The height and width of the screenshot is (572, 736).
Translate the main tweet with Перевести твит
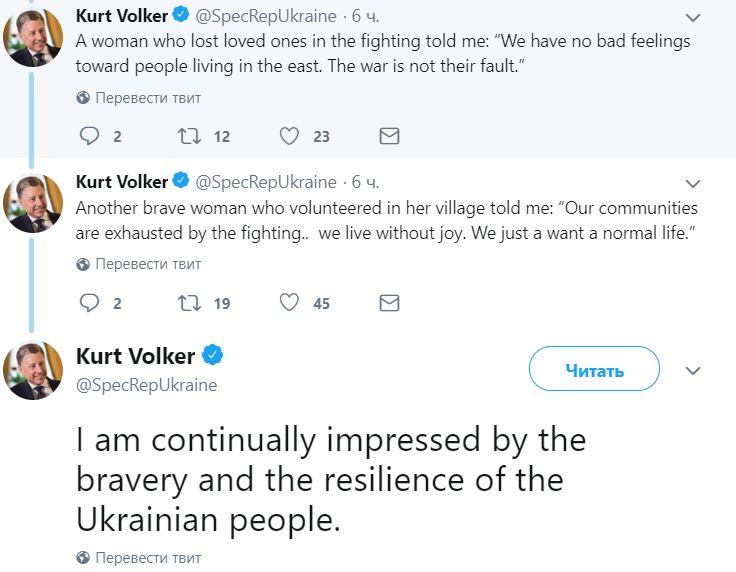(139, 557)
